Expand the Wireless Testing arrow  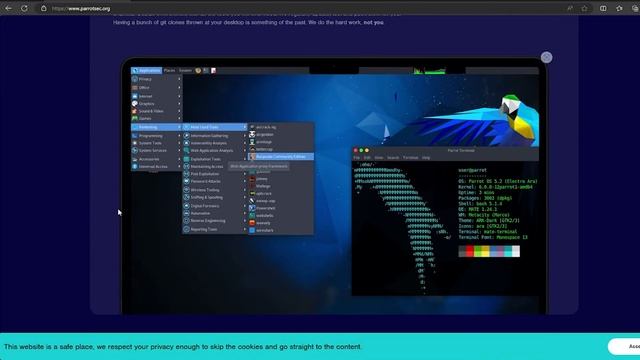click(245, 190)
